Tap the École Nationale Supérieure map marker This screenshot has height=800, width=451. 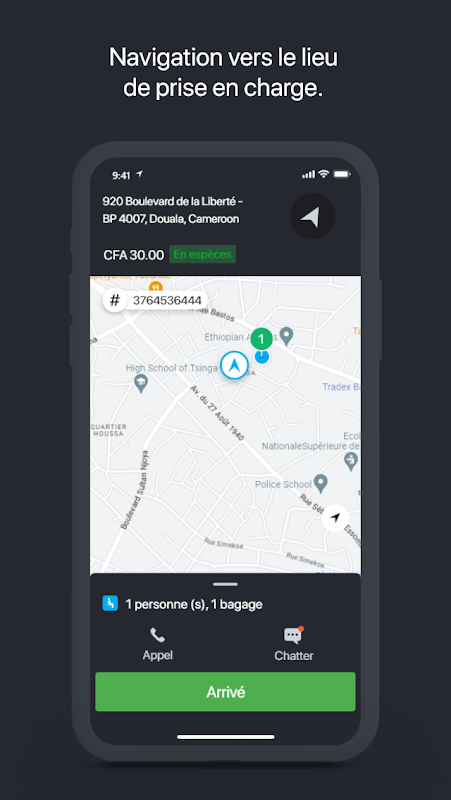(351, 462)
